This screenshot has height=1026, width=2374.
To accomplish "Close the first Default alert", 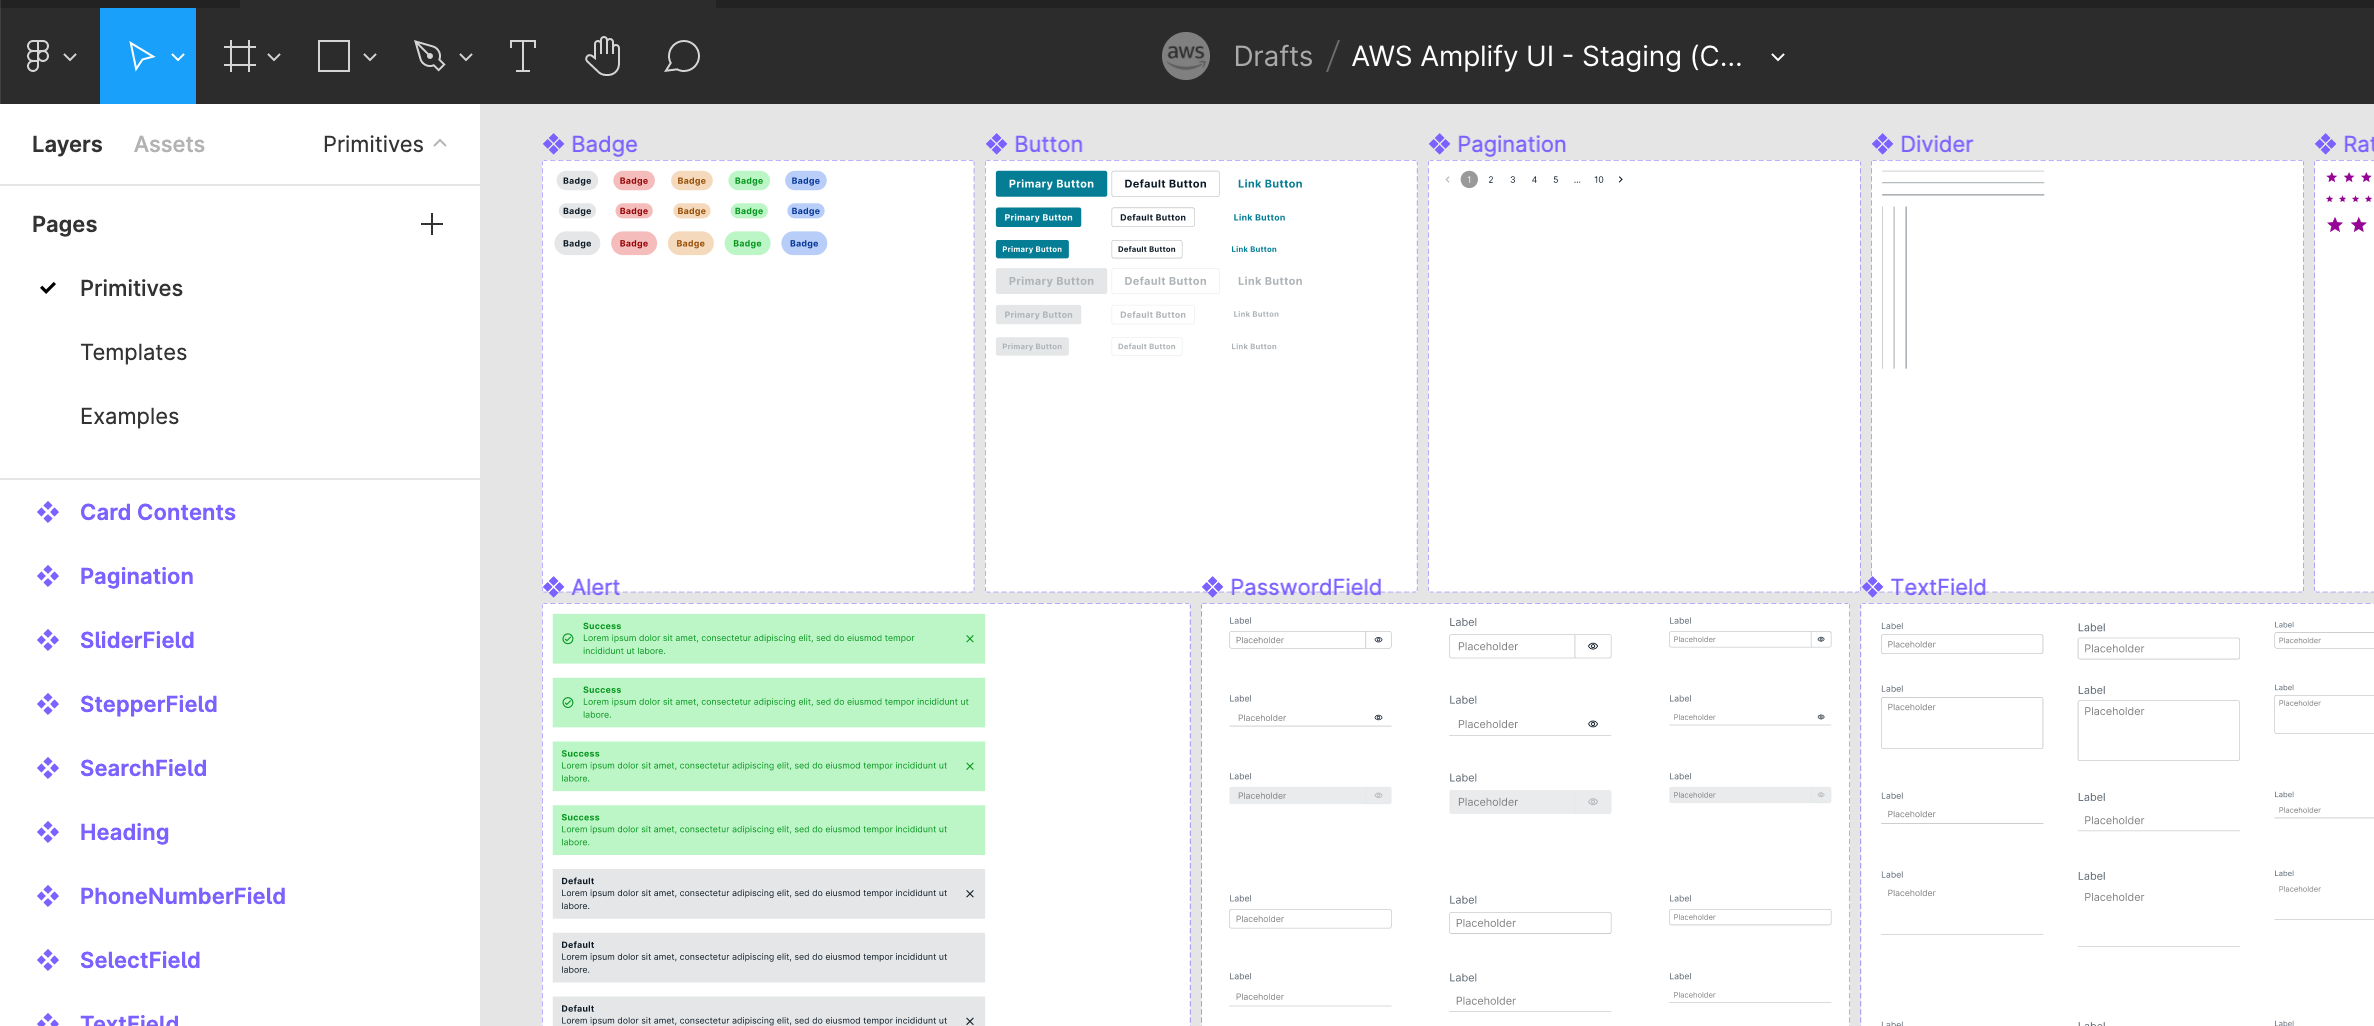I will pyautogui.click(x=969, y=894).
